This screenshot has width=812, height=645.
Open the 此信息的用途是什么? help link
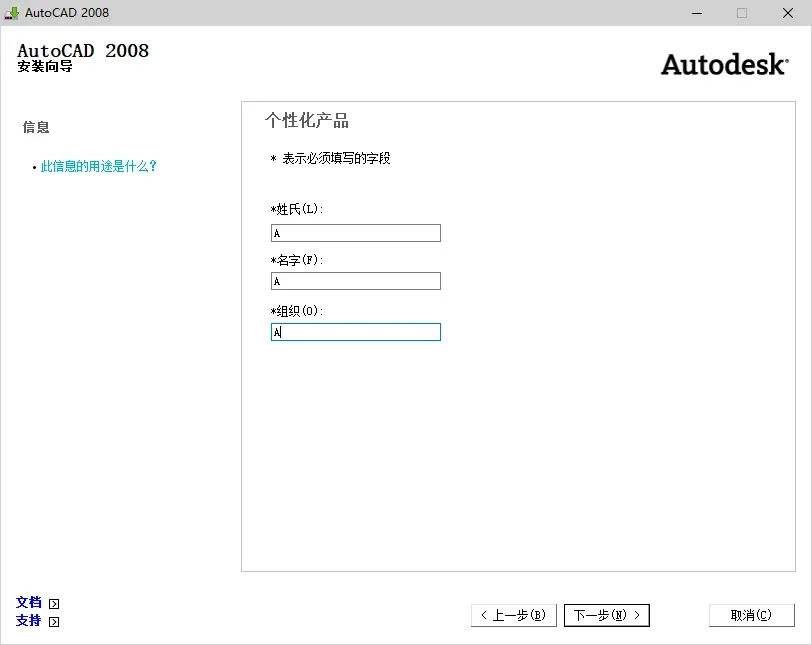tap(98, 166)
